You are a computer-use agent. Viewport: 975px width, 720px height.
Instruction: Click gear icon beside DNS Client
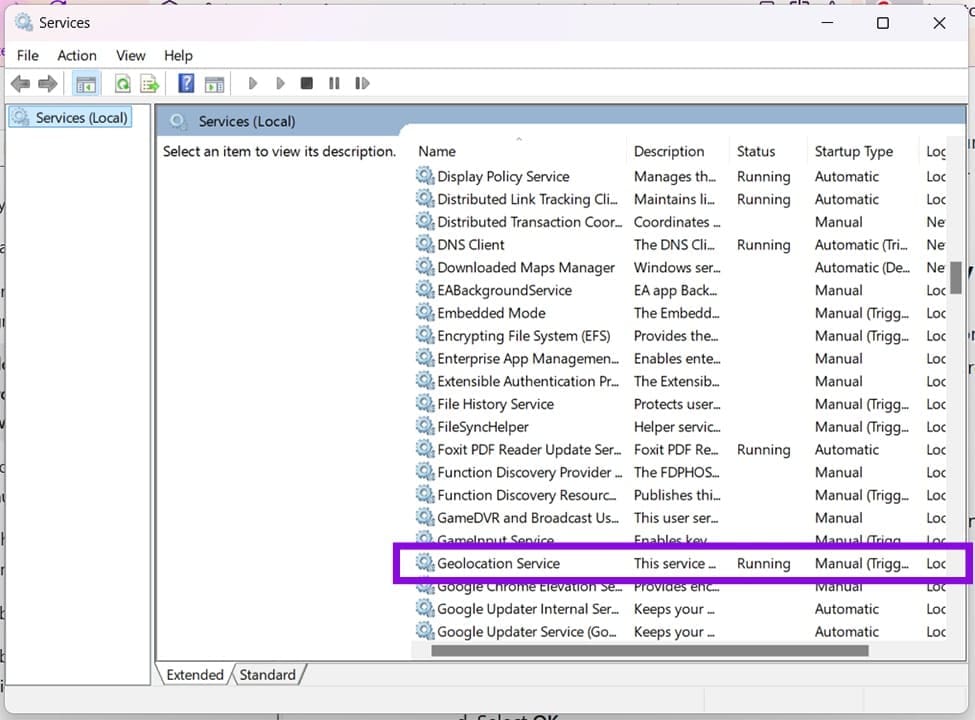click(425, 244)
